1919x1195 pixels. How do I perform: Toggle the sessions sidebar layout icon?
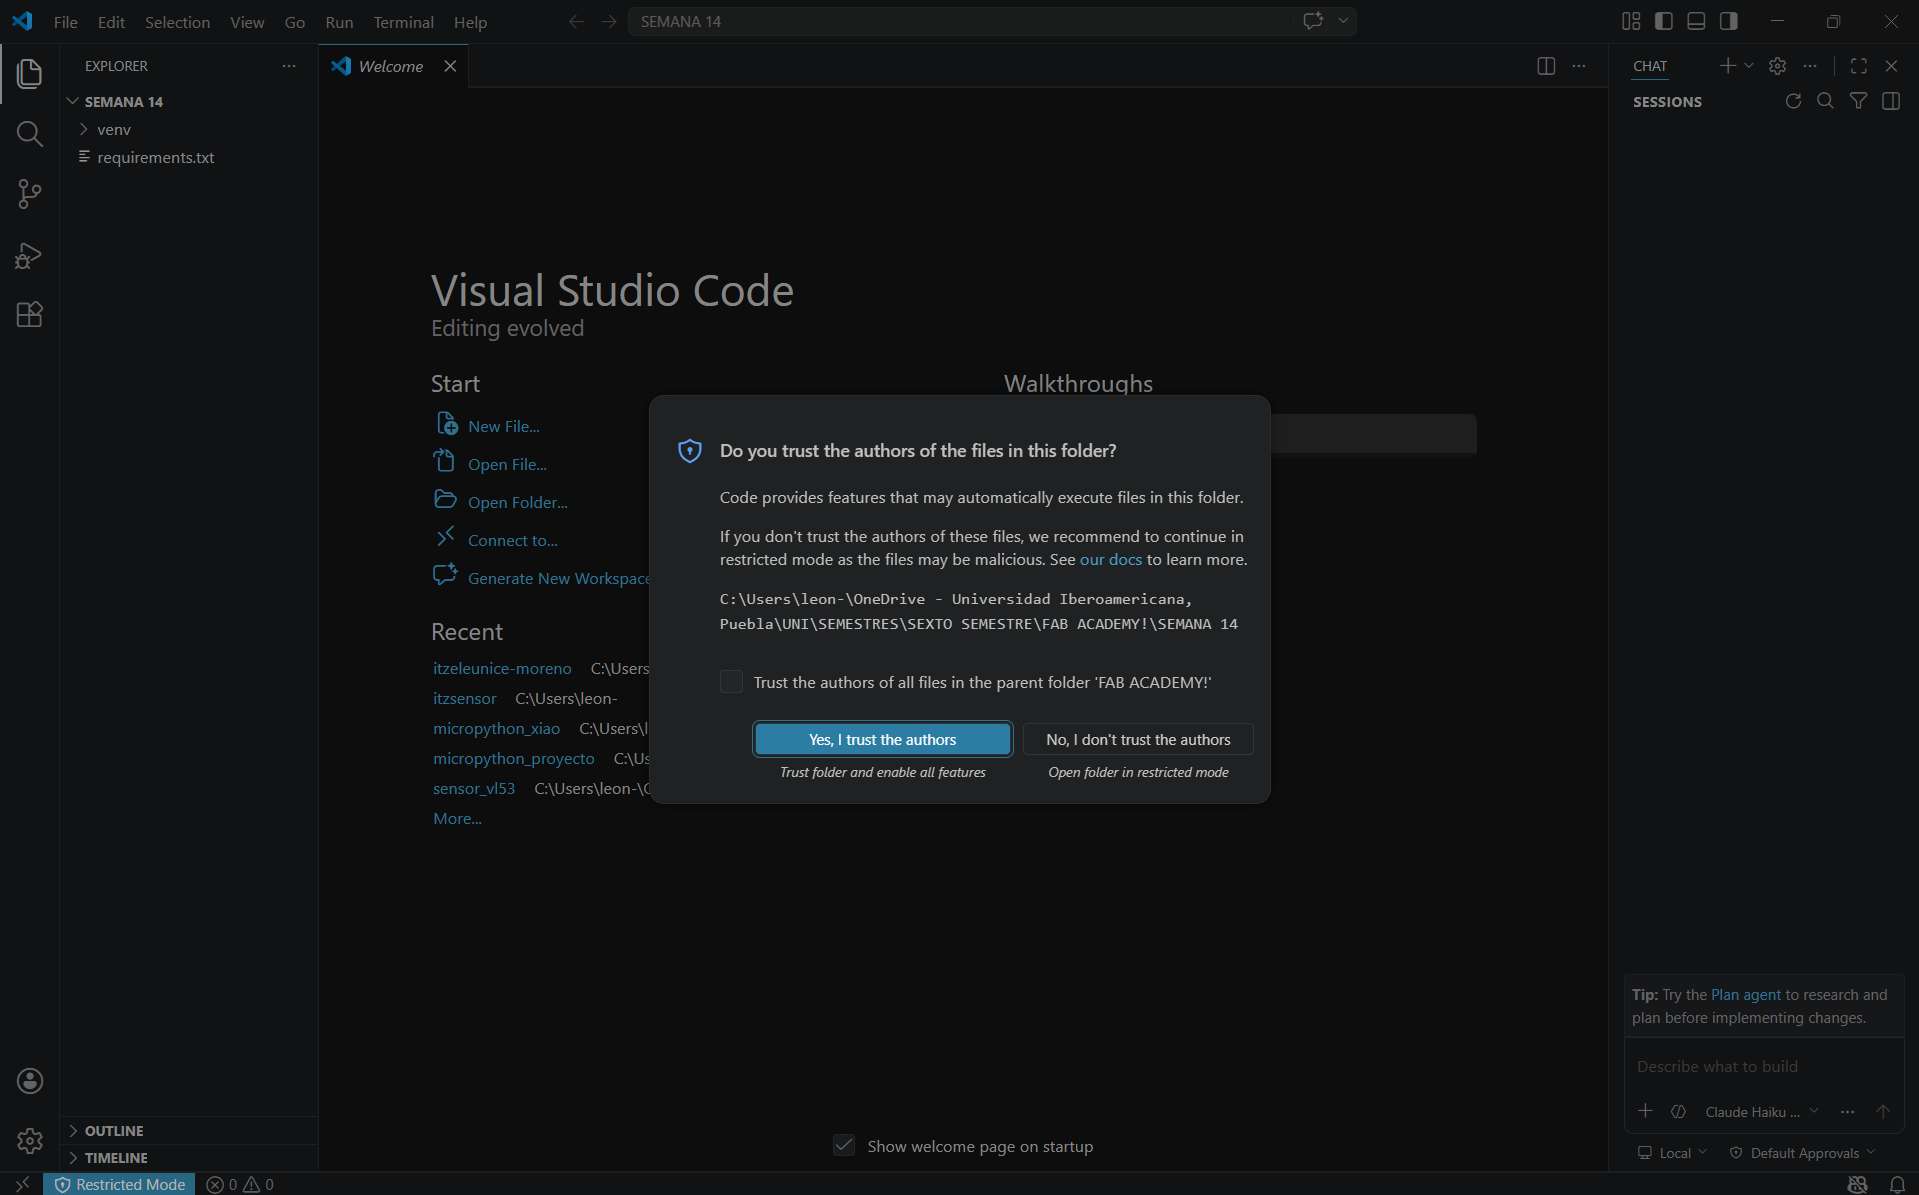point(1891,101)
